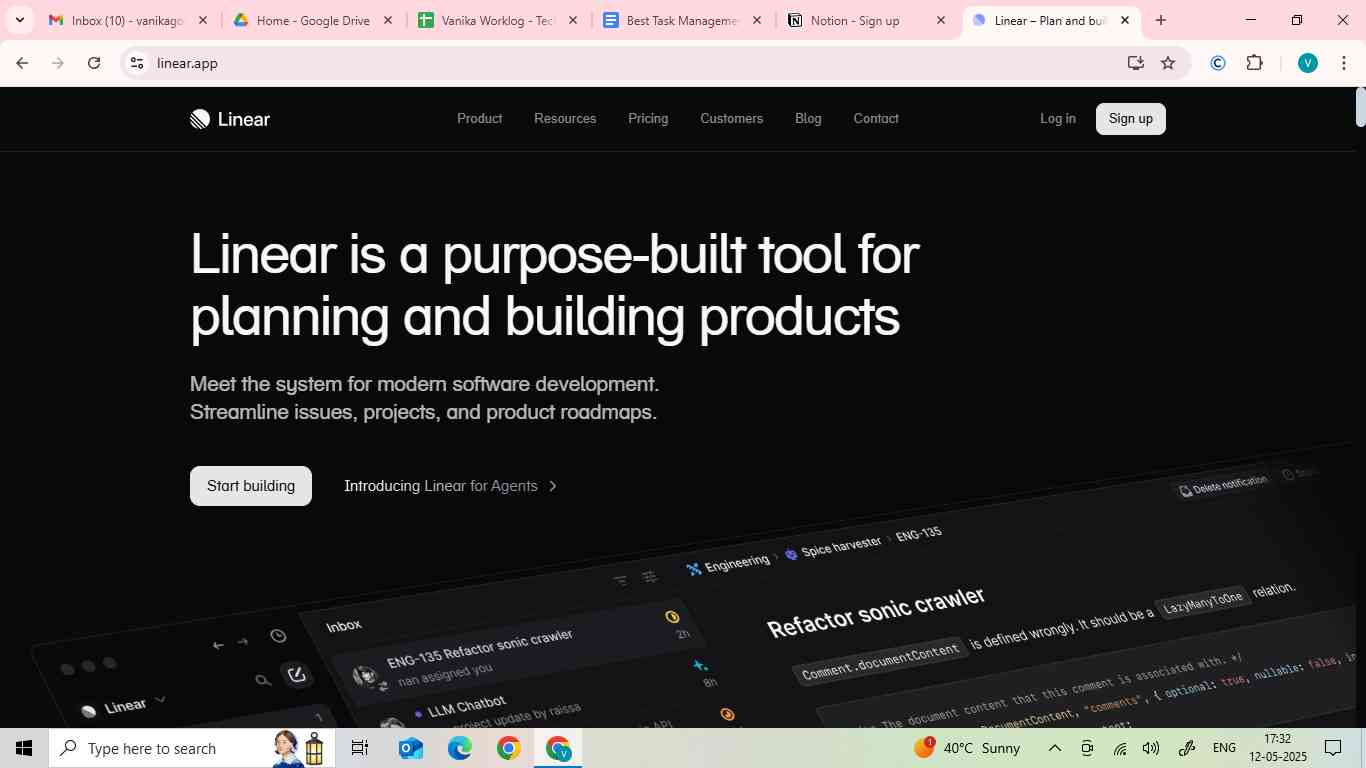View site information icon beside URL
This screenshot has width=1366, height=768.
click(x=137, y=63)
